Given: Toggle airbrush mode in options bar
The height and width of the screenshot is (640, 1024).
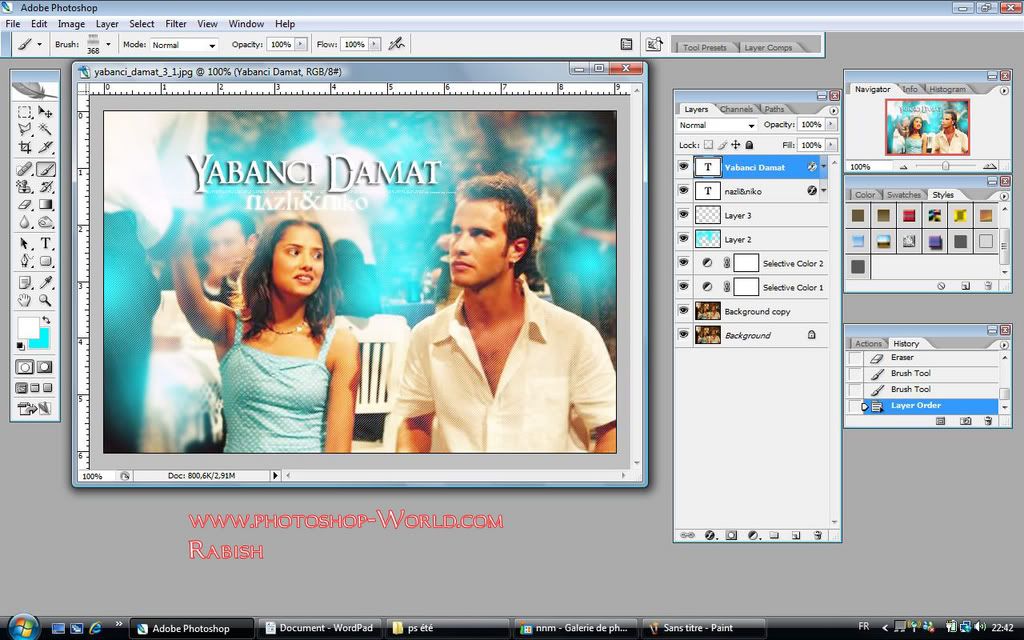Looking at the screenshot, I should [x=396, y=44].
